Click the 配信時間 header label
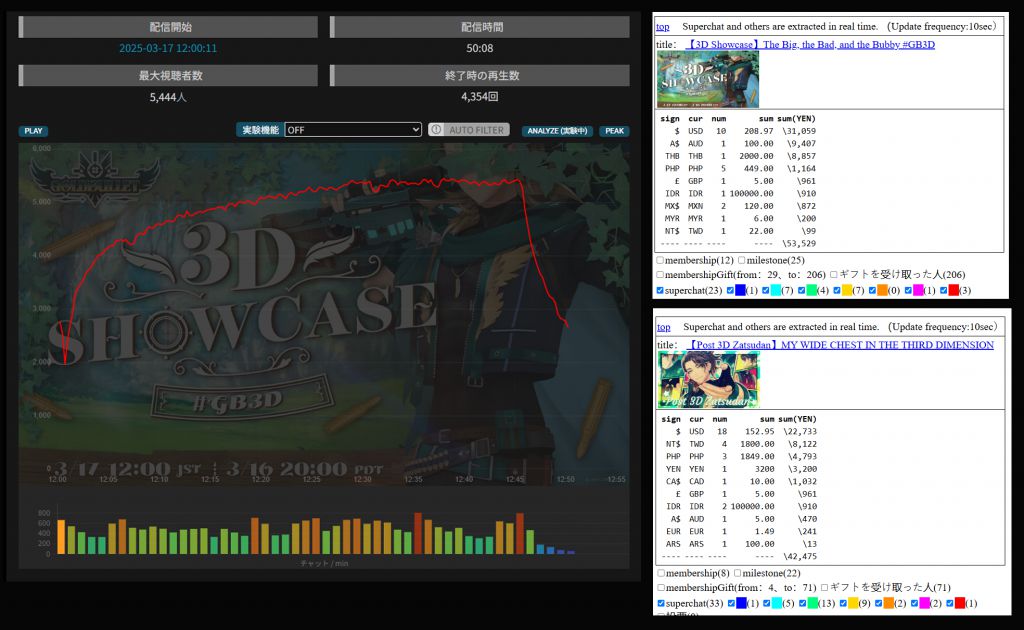 coord(482,27)
